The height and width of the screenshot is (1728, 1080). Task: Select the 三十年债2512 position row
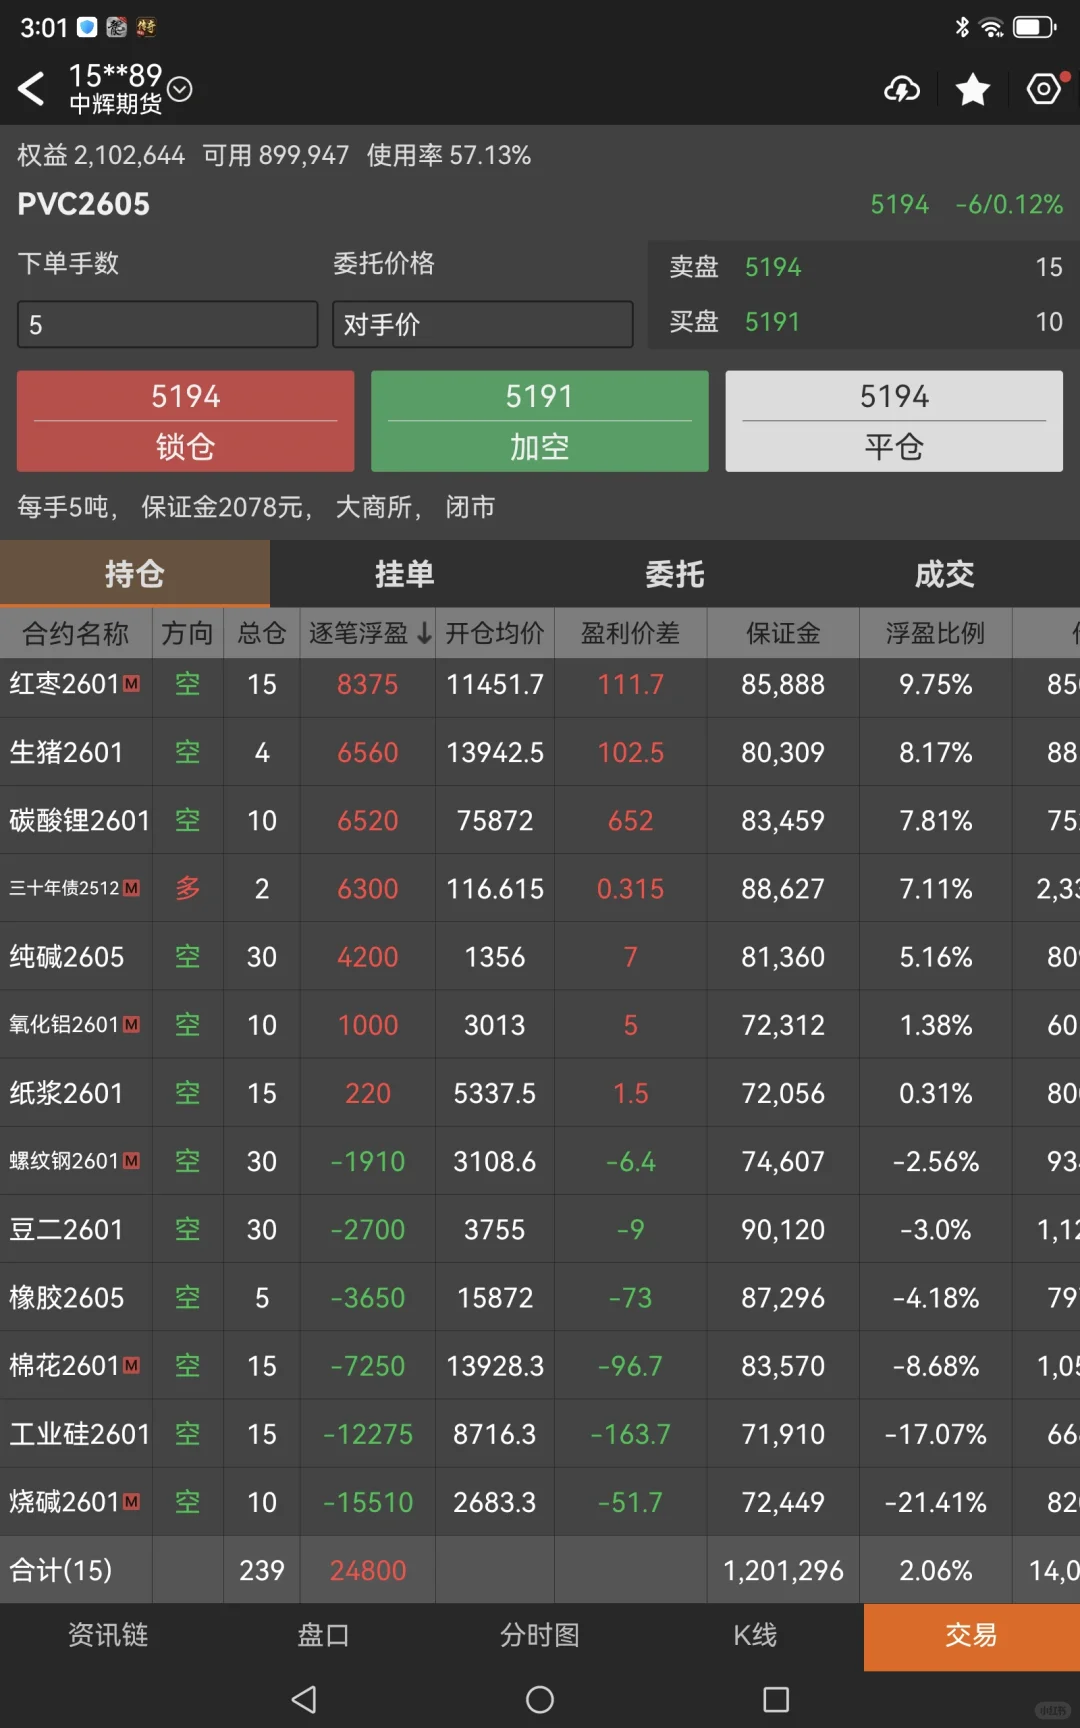tap(540, 888)
